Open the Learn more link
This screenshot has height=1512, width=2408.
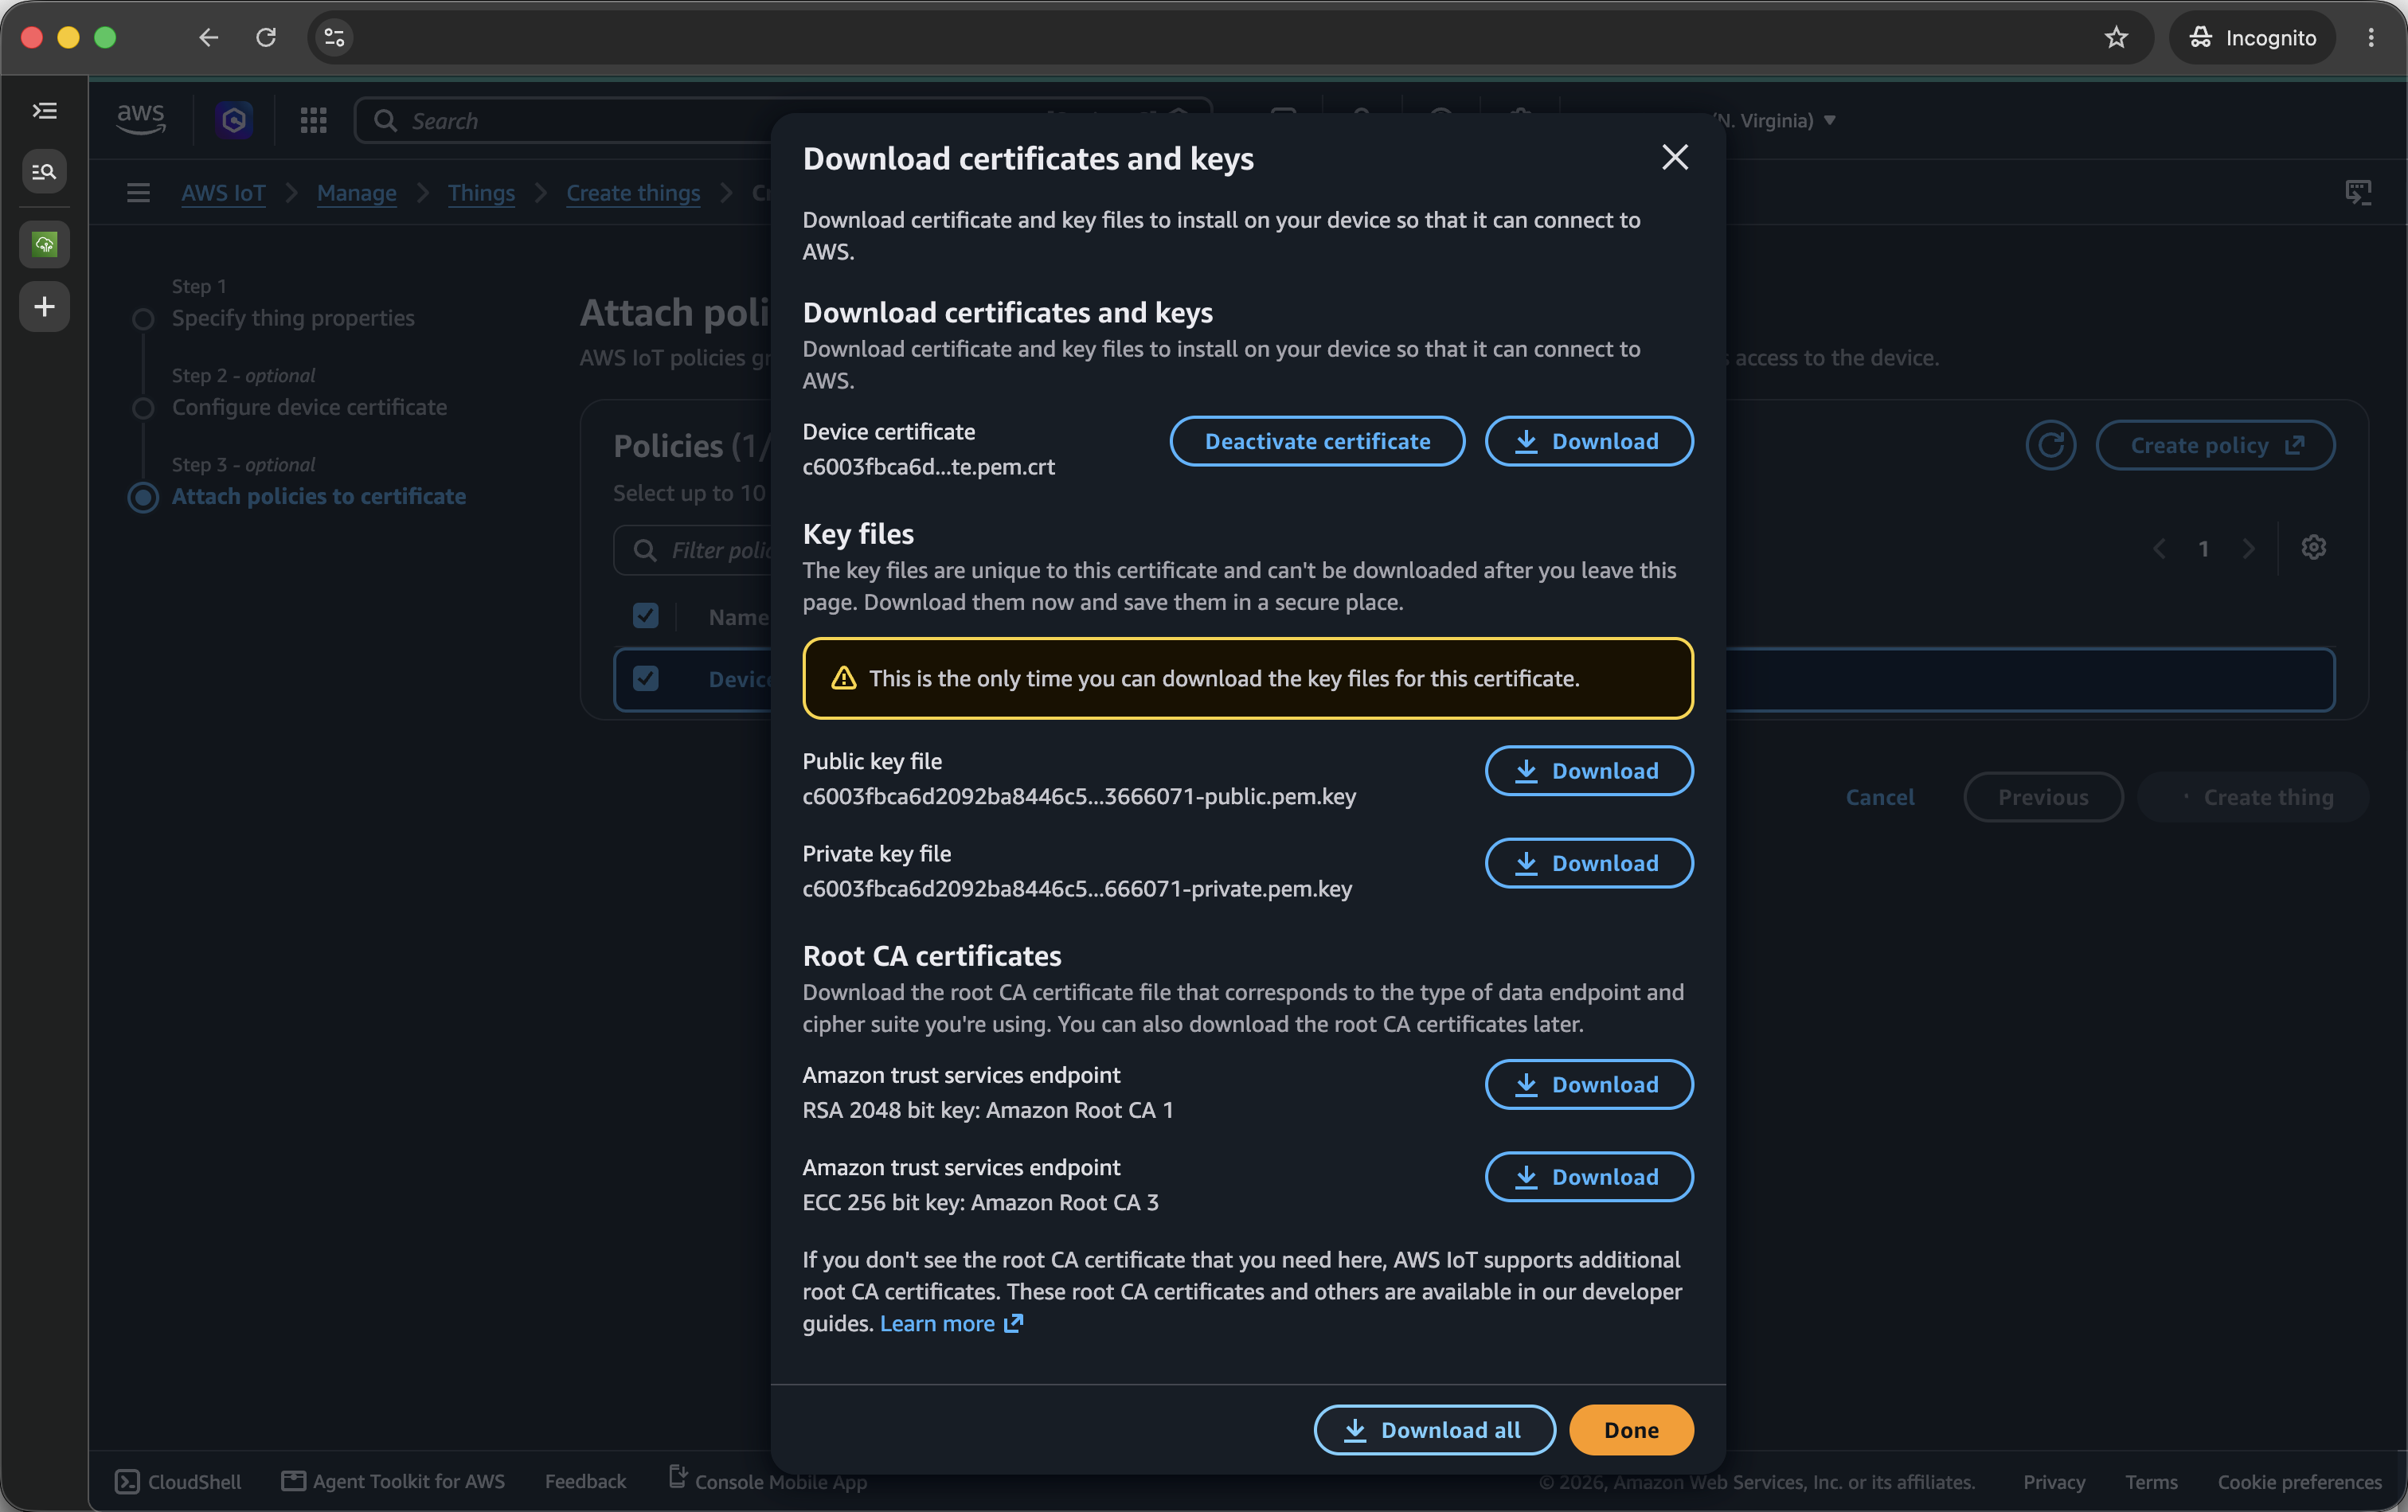(x=951, y=1323)
